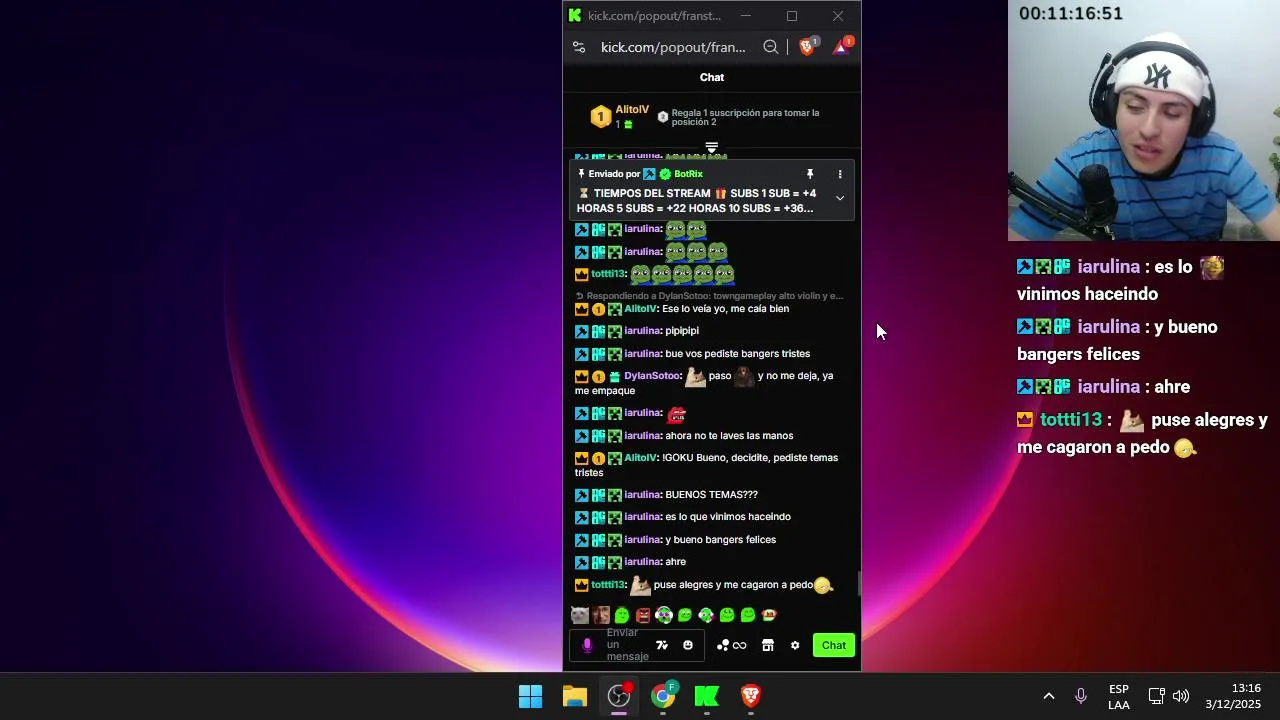Open the channel points infinity icon

pos(732,645)
